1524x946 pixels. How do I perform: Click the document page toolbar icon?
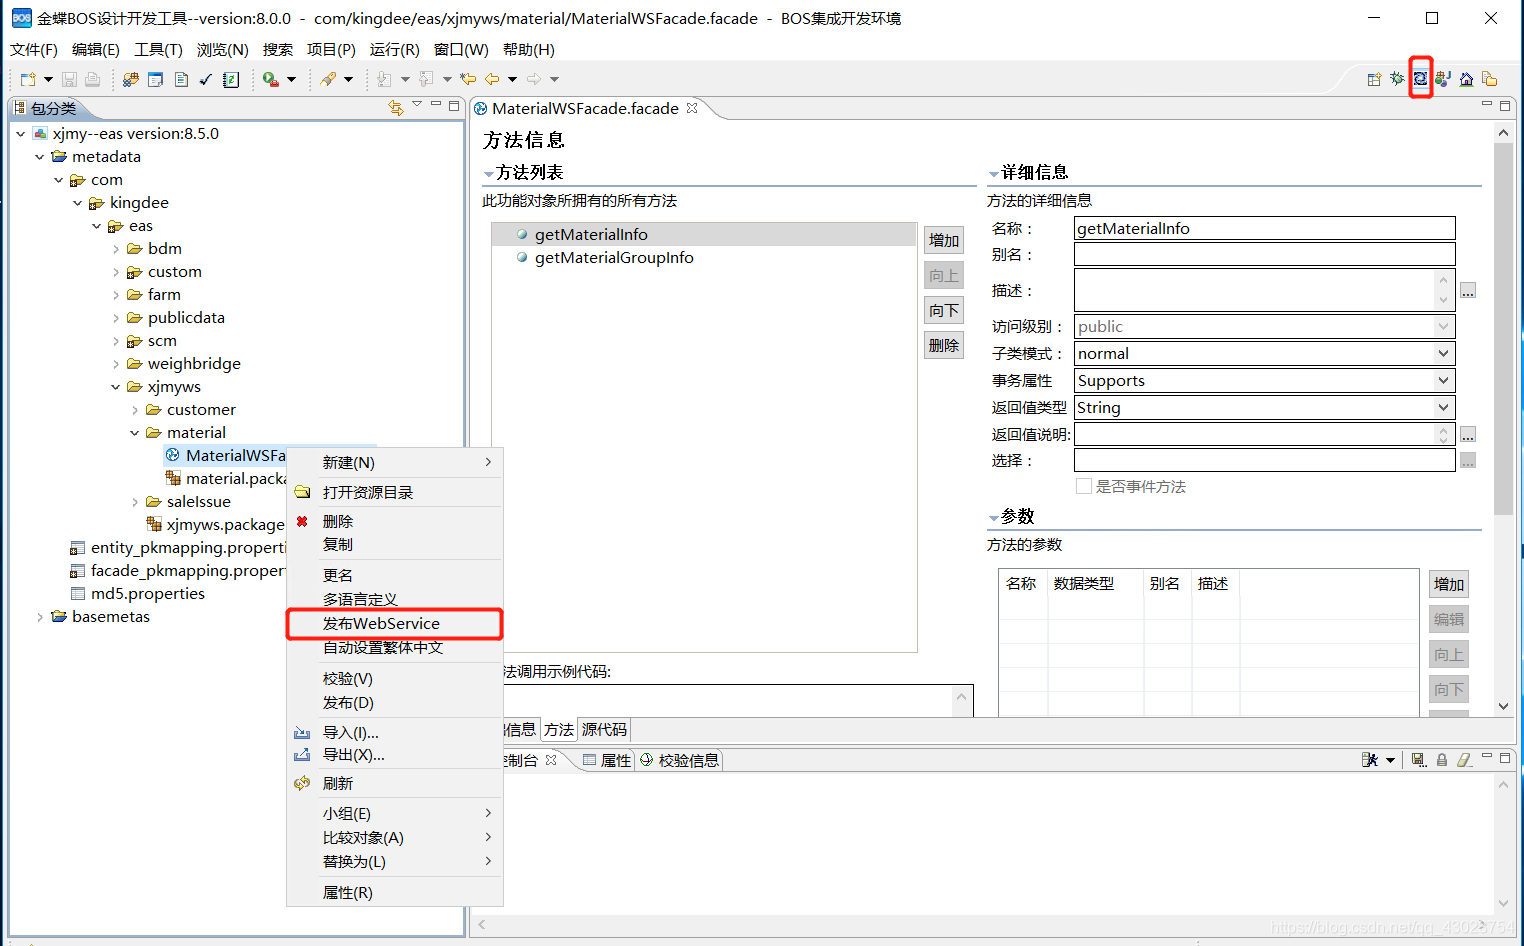pyautogui.click(x=181, y=79)
